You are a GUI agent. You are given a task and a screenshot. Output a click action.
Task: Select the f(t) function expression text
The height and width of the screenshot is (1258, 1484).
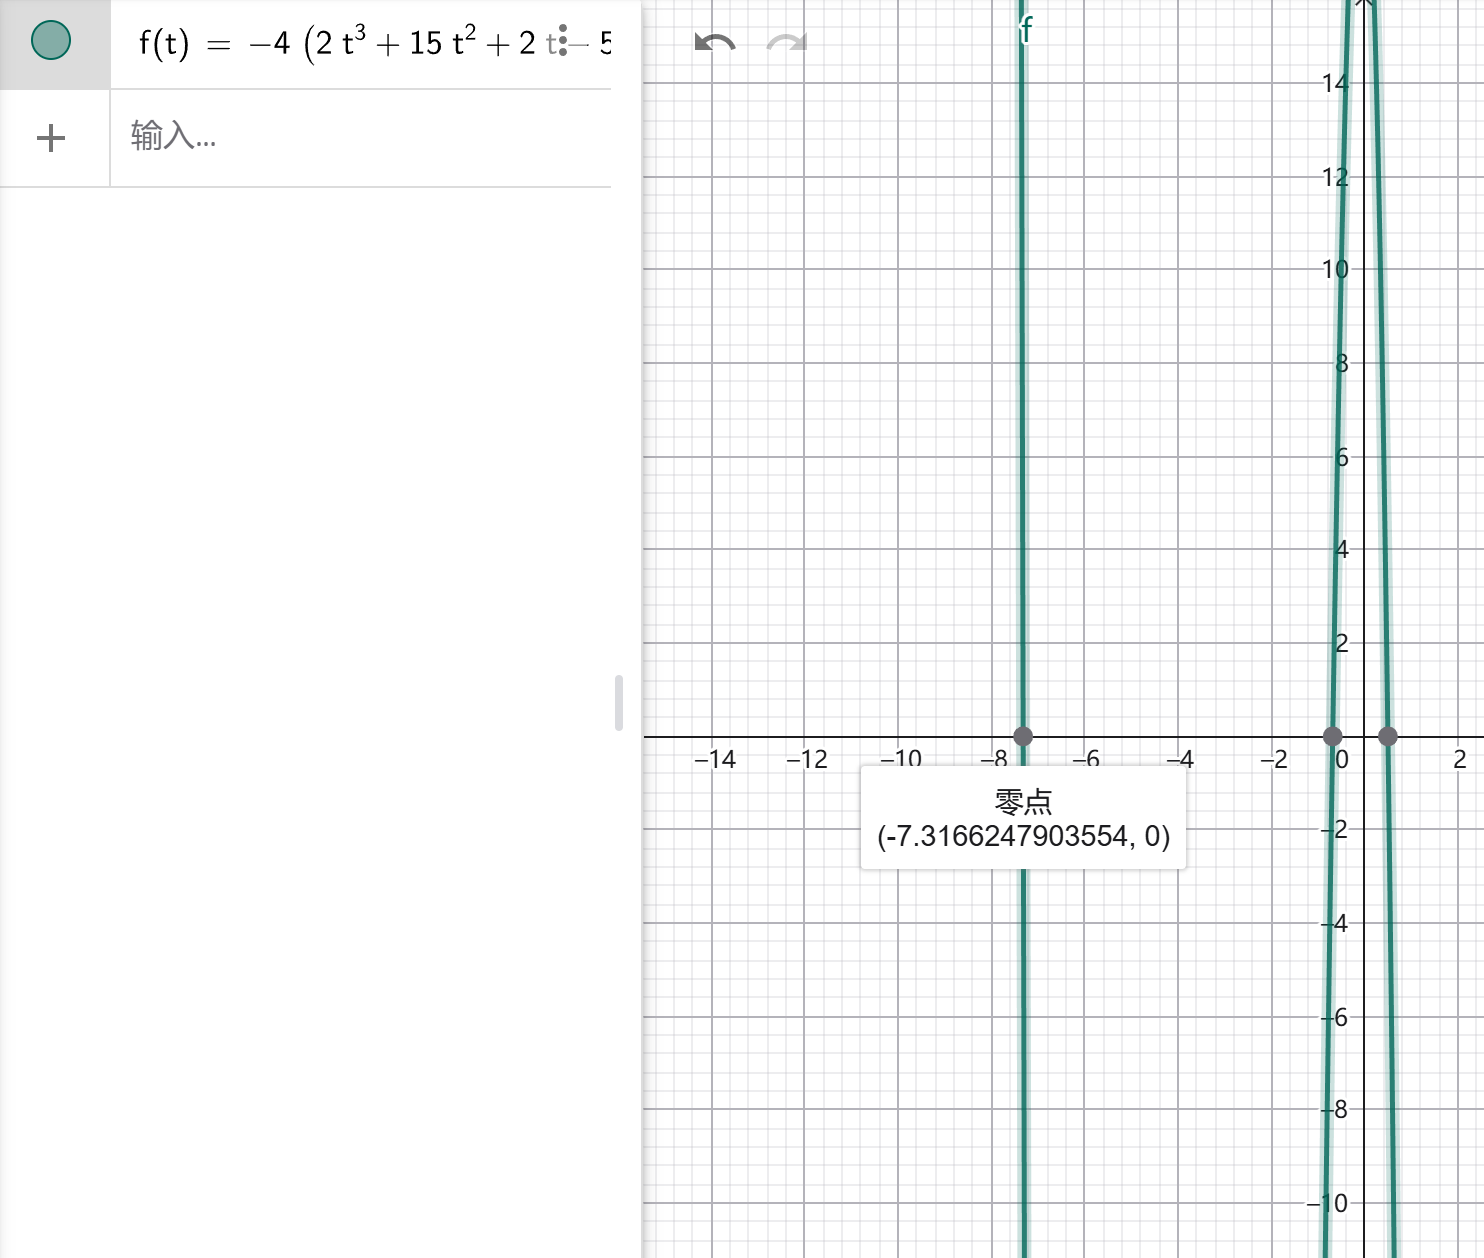pyautogui.click(x=375, y=43)
